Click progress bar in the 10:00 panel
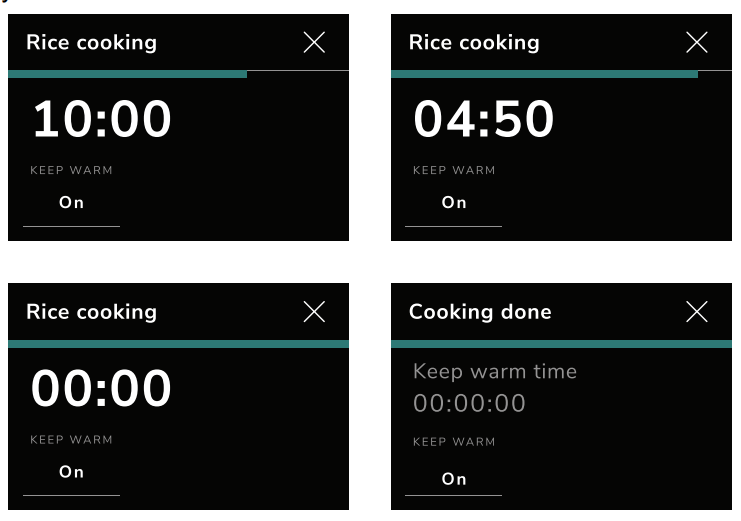The width and height of the screenshot is (741, 521). click(x=128, y=74)
